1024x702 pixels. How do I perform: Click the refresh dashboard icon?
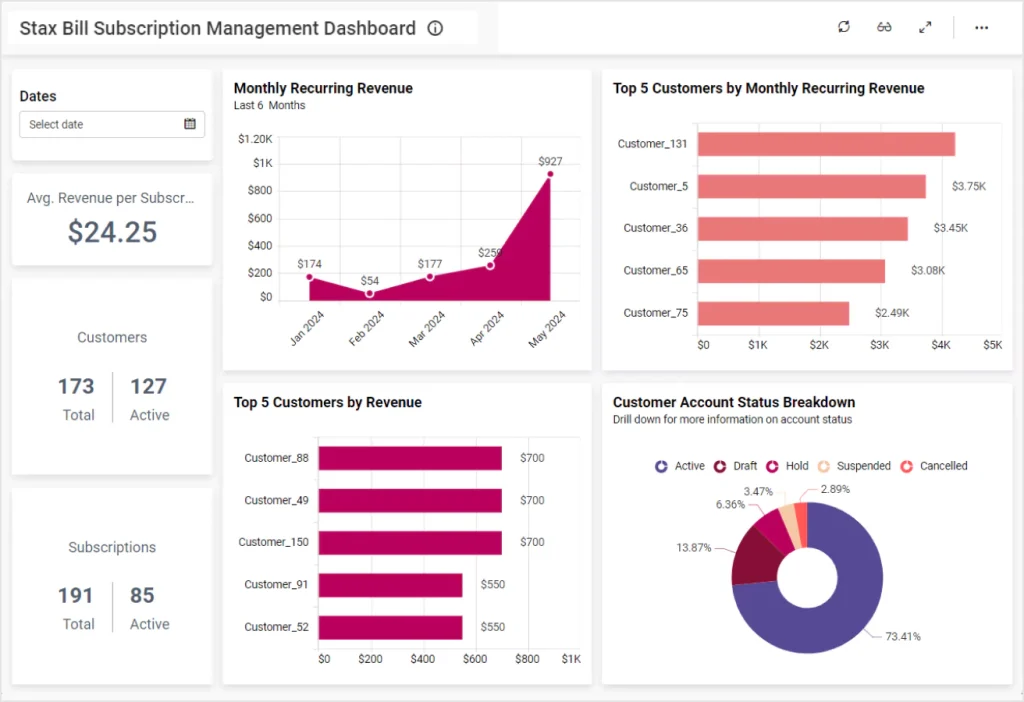coord(844,27)
